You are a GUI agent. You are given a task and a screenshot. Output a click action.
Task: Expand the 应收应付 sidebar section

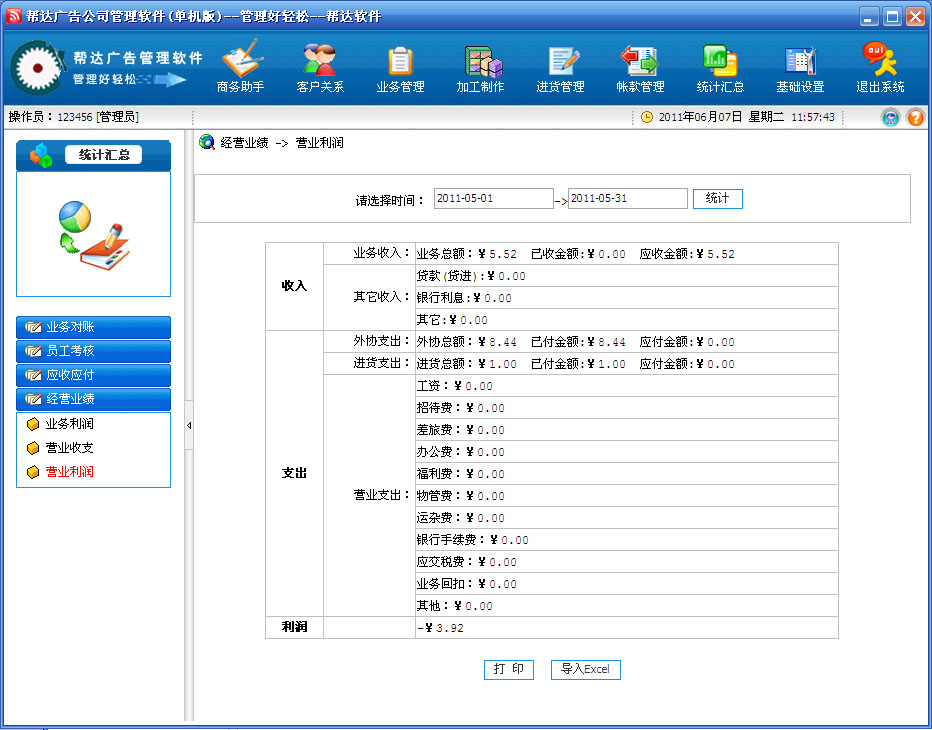click(93, 375)
